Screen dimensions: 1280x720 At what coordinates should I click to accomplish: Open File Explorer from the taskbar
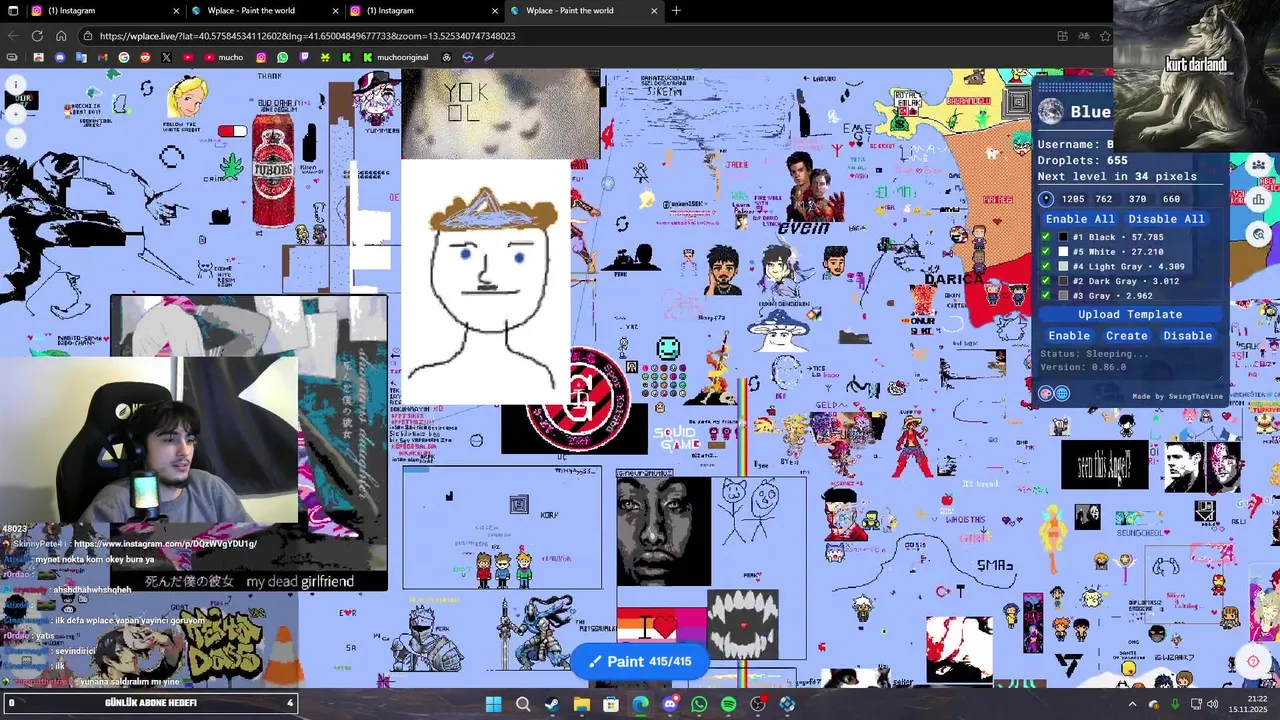tap(581, 704)
